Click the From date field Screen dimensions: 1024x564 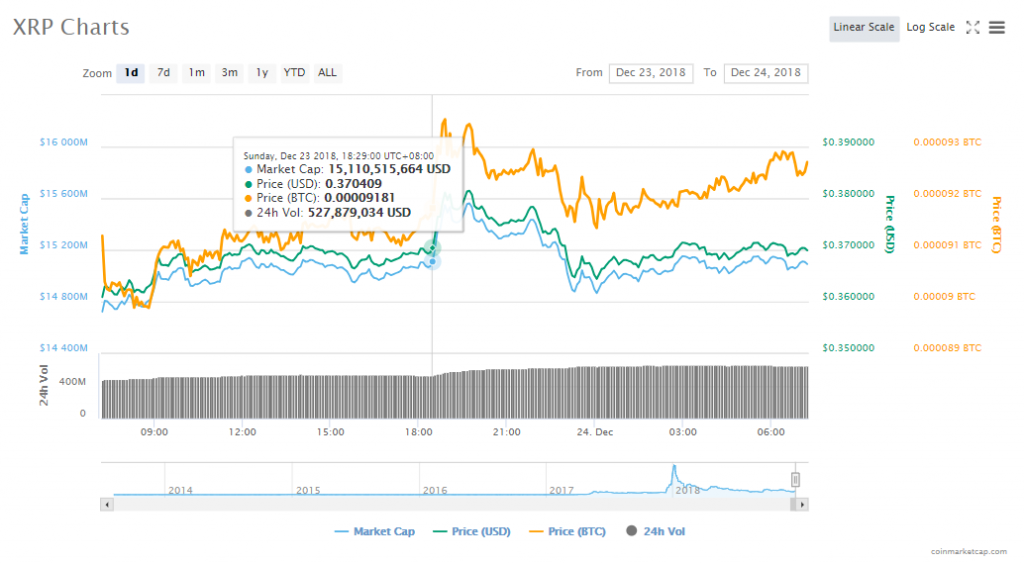pos(650,73)
